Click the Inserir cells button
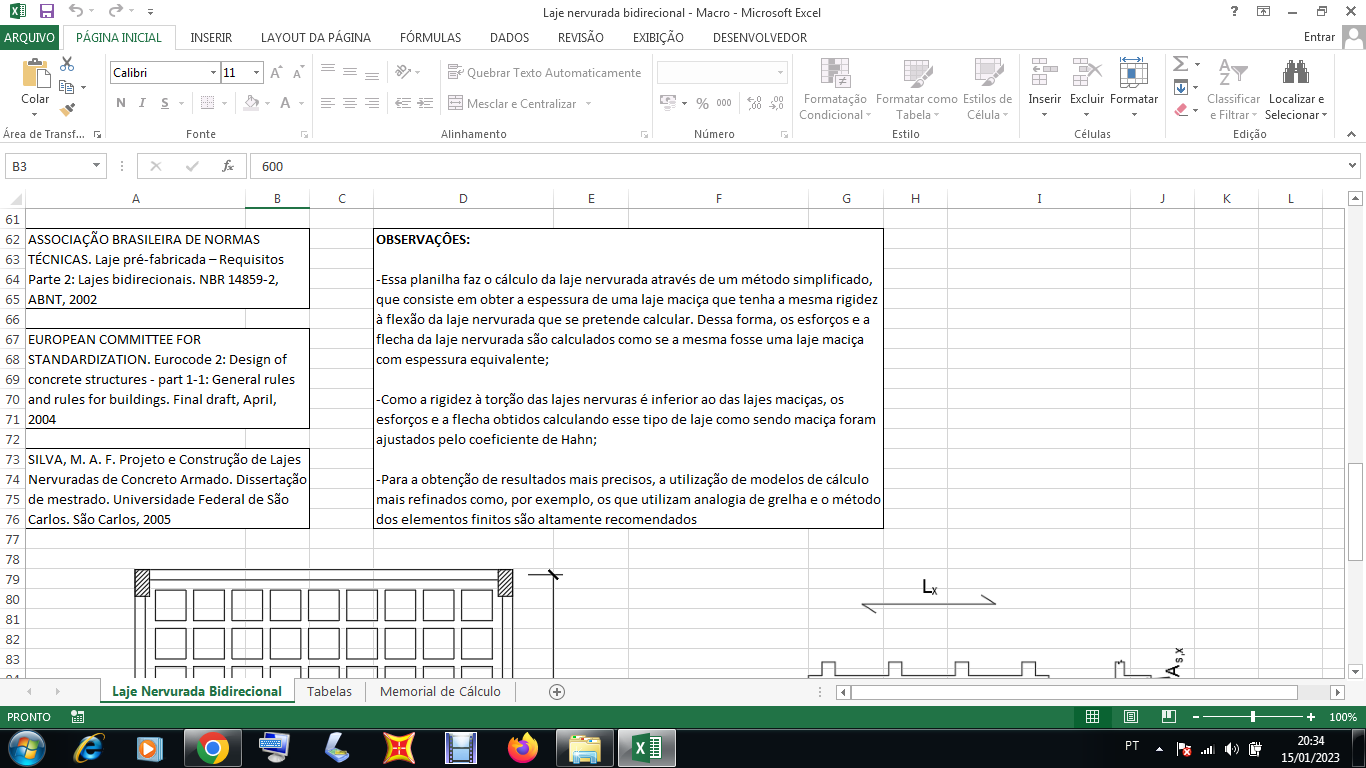The width and height of the screenshot is (1366, 768). pos(1045,89)
